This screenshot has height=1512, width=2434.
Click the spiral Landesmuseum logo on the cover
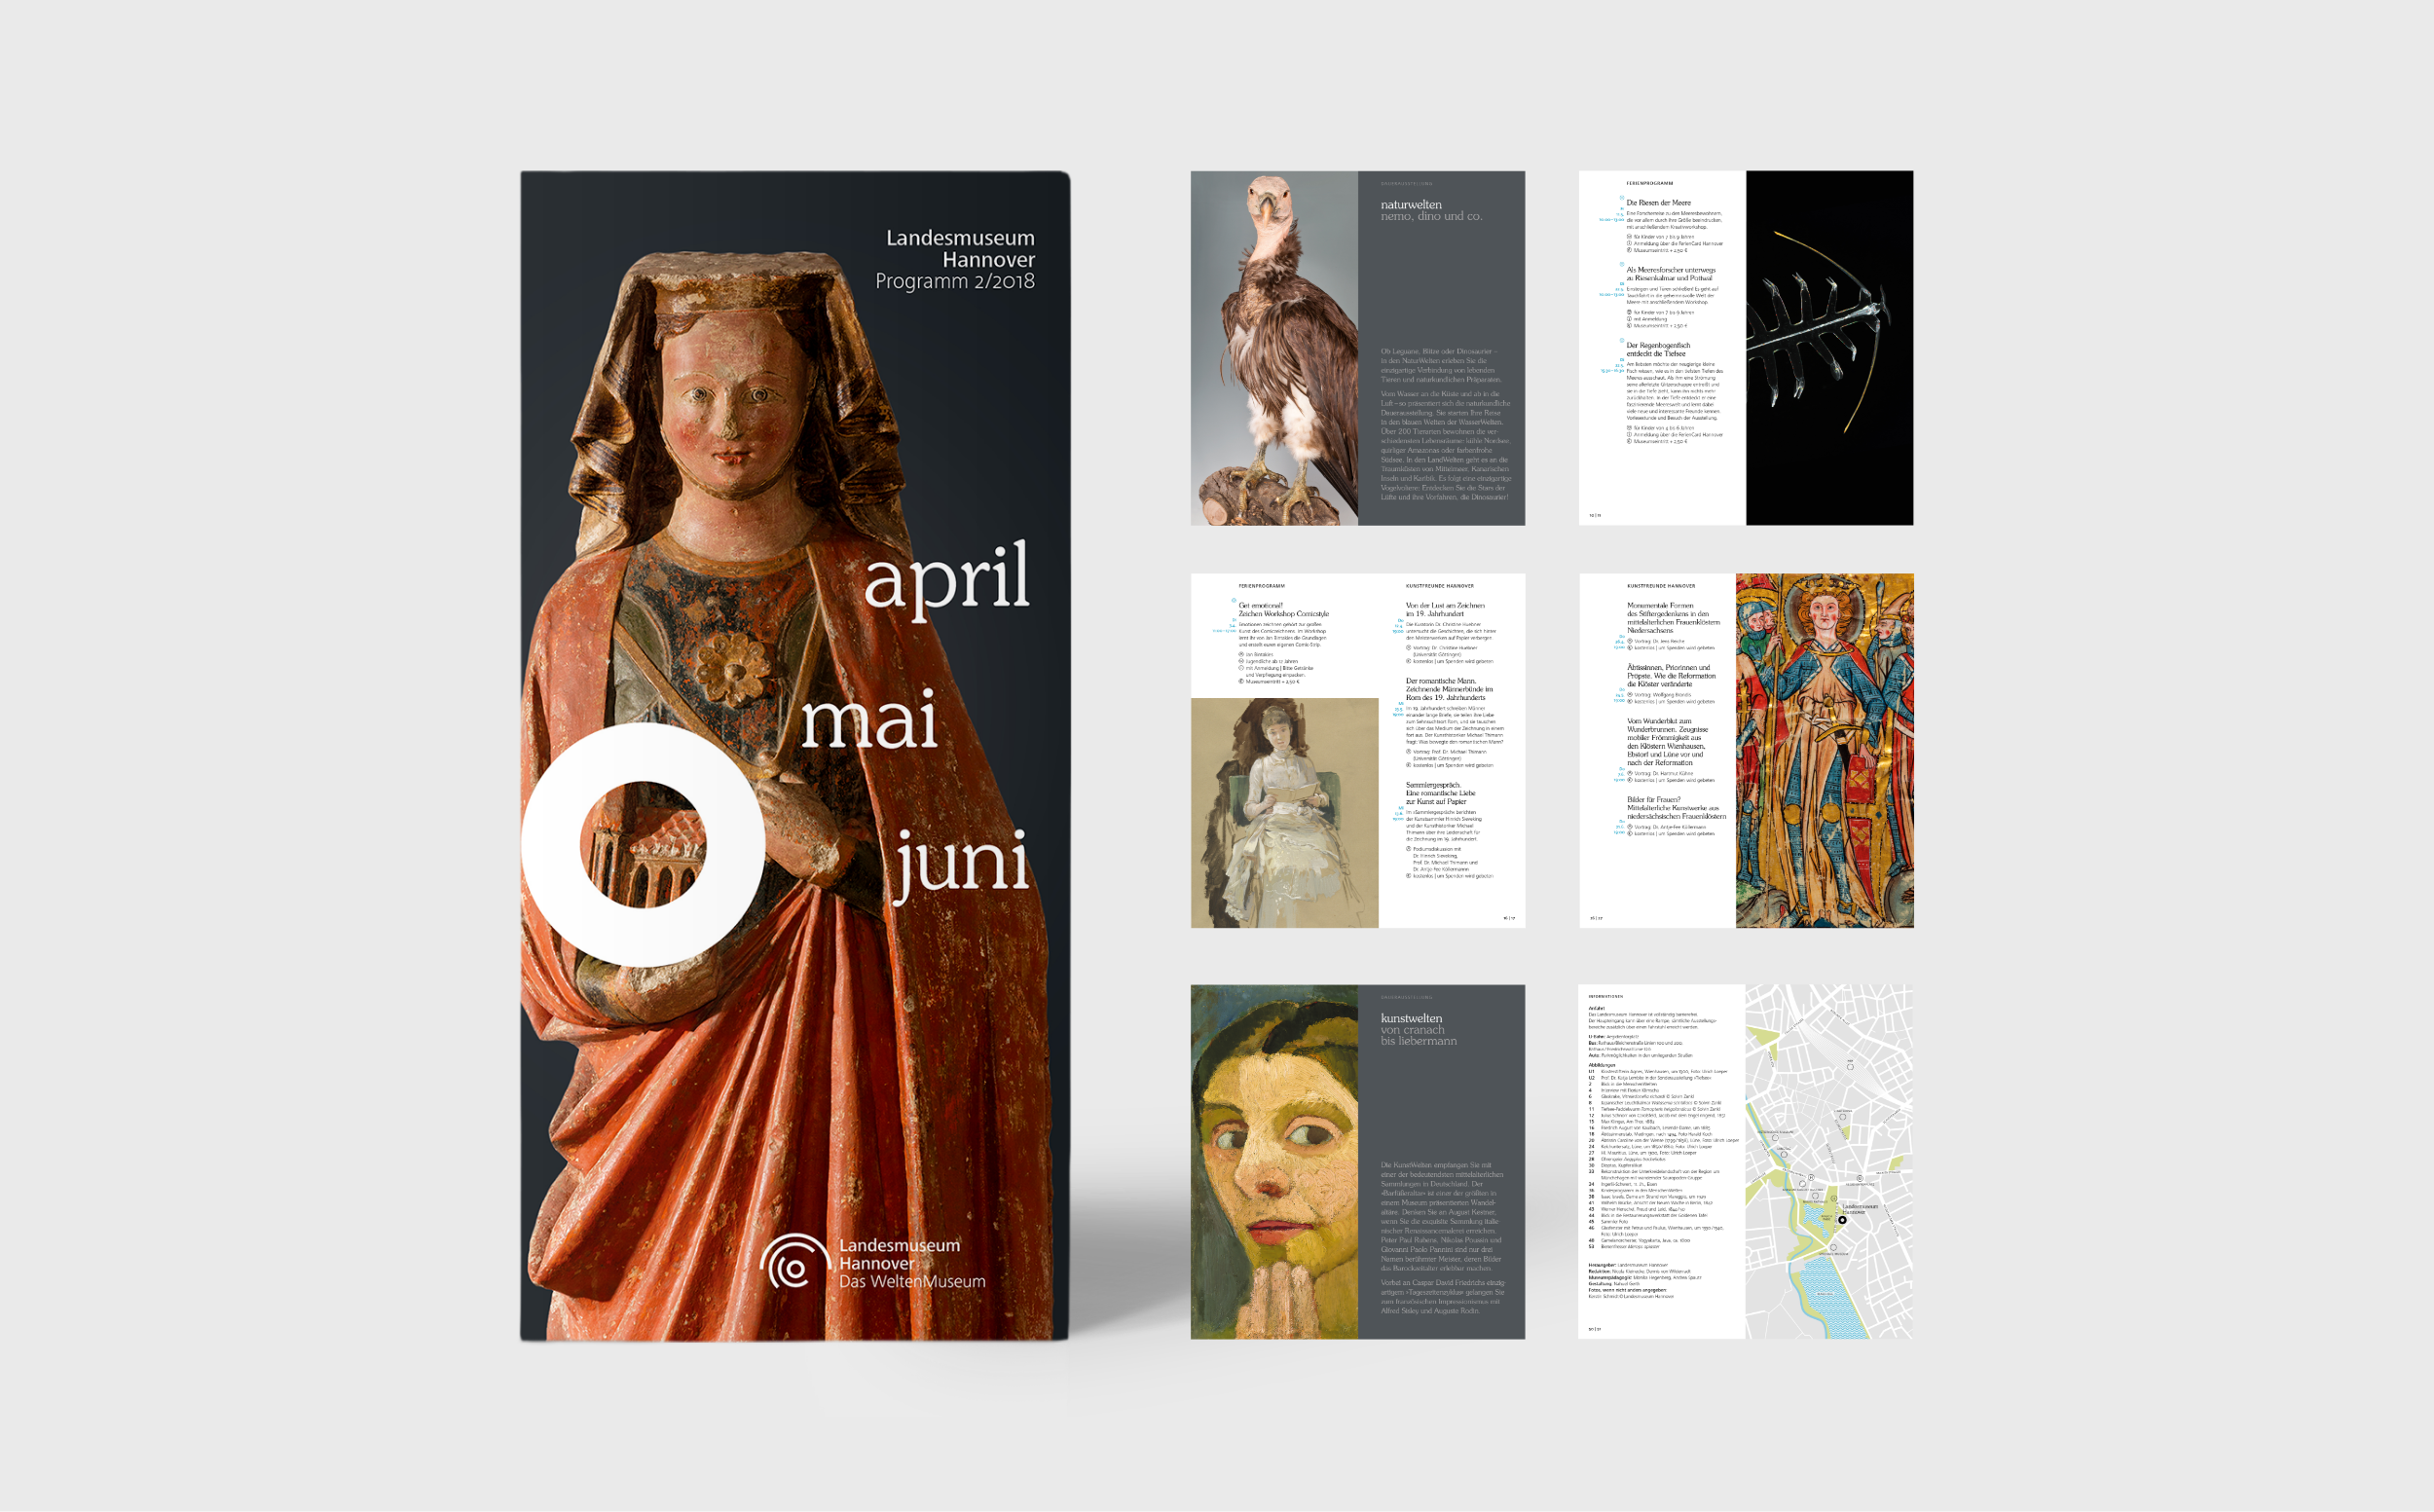pyautogui.click(x=794, y=1263)
